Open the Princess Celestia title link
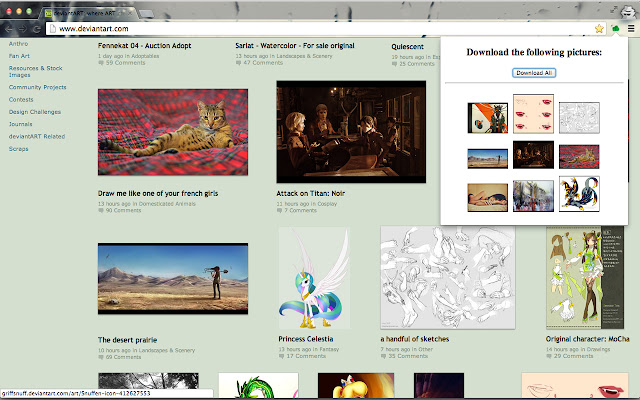 click(306, 339)
